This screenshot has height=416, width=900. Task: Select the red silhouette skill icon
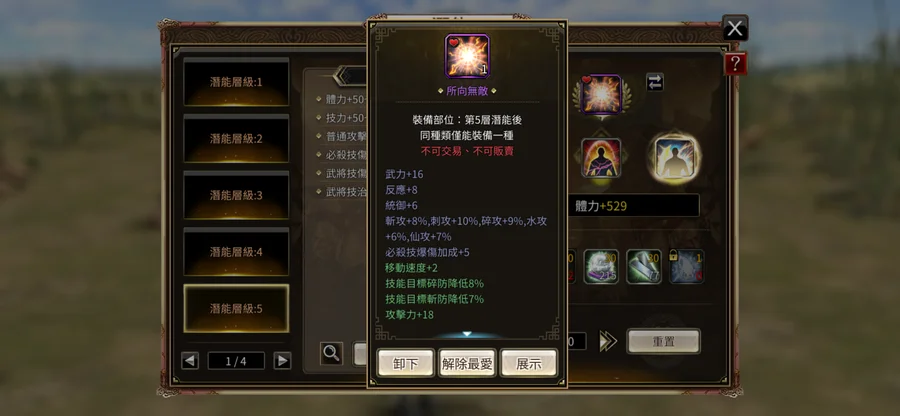click(601, 157)
